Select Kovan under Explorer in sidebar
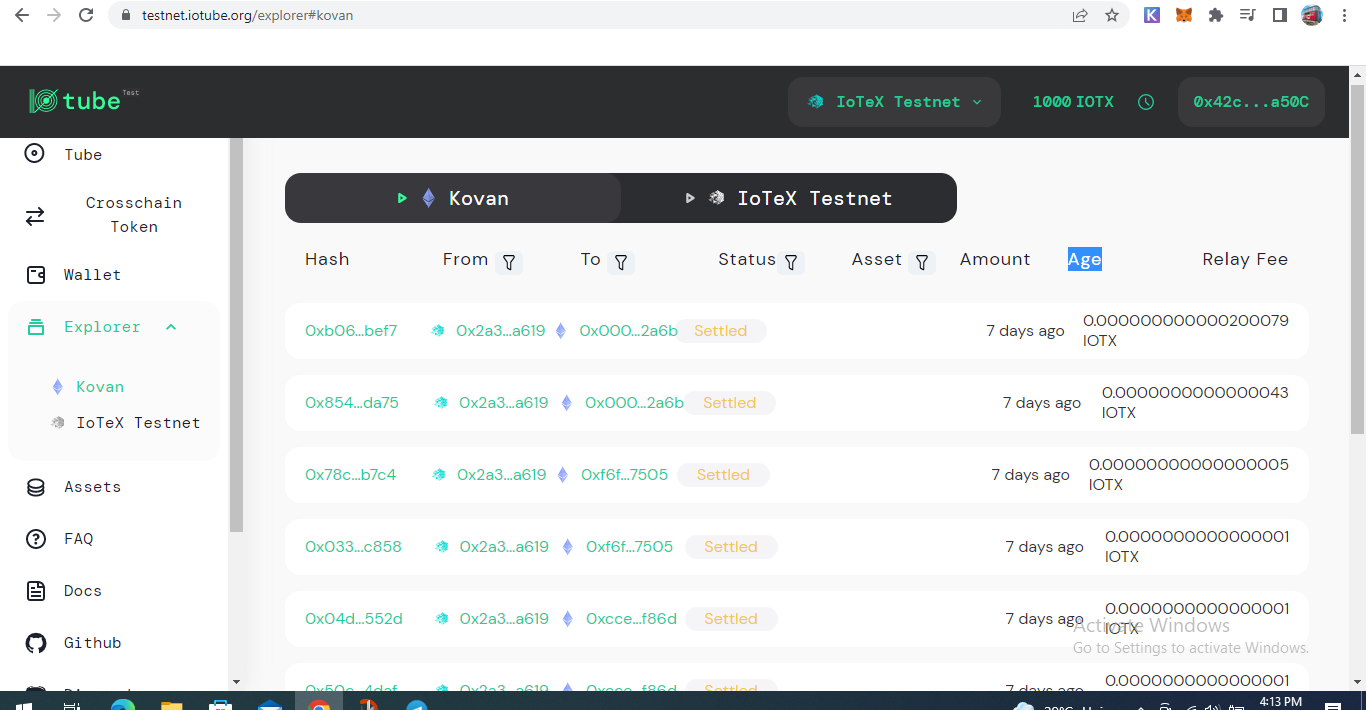 tap(100, 387)
